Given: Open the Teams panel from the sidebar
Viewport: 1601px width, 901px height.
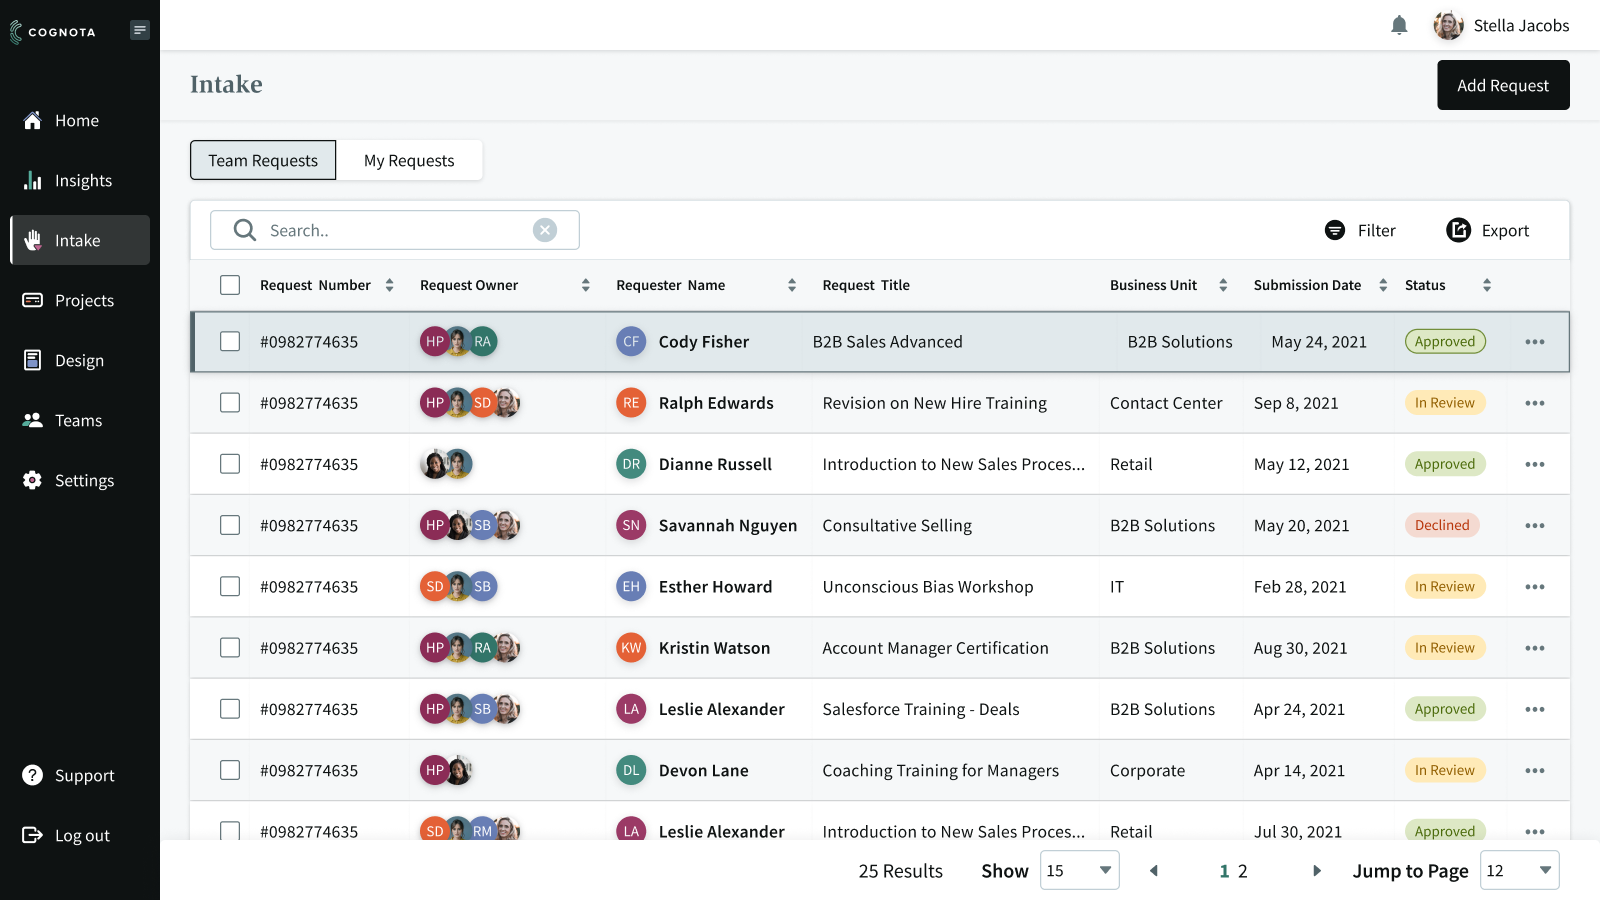Looking at the screenshot, I should [33, 420].
